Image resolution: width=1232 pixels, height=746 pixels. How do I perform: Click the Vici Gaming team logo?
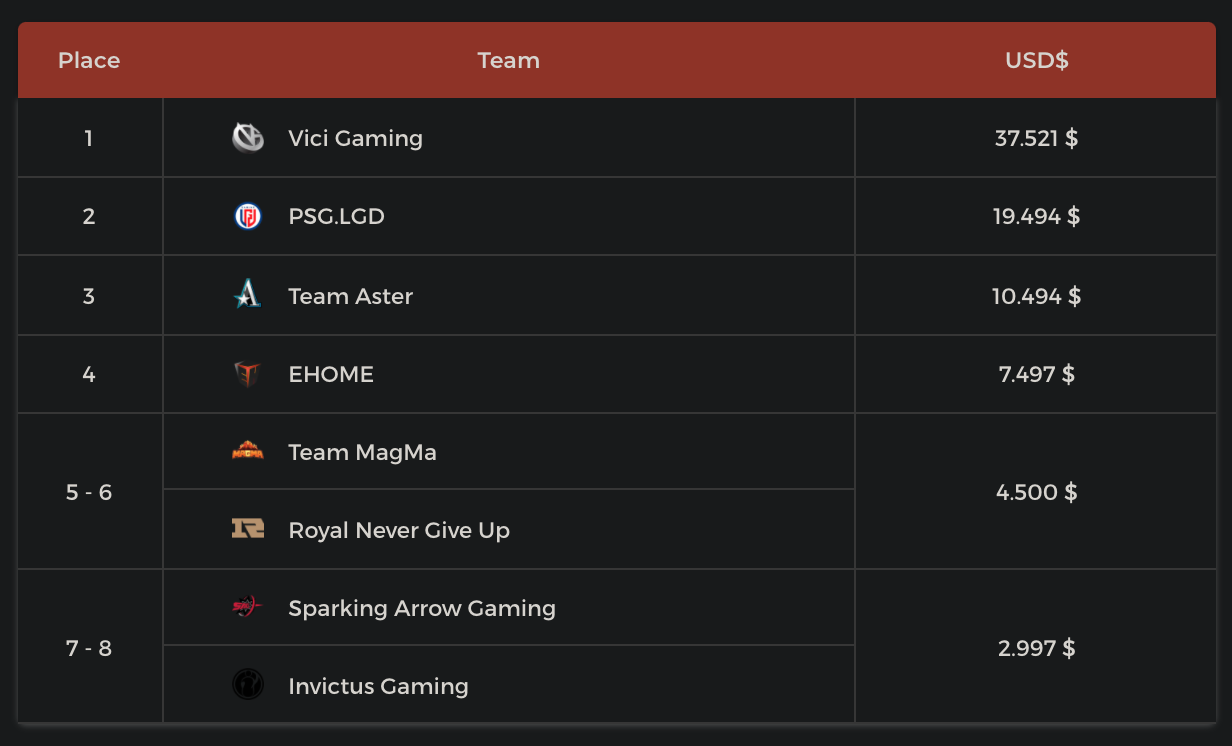(248, 138)
